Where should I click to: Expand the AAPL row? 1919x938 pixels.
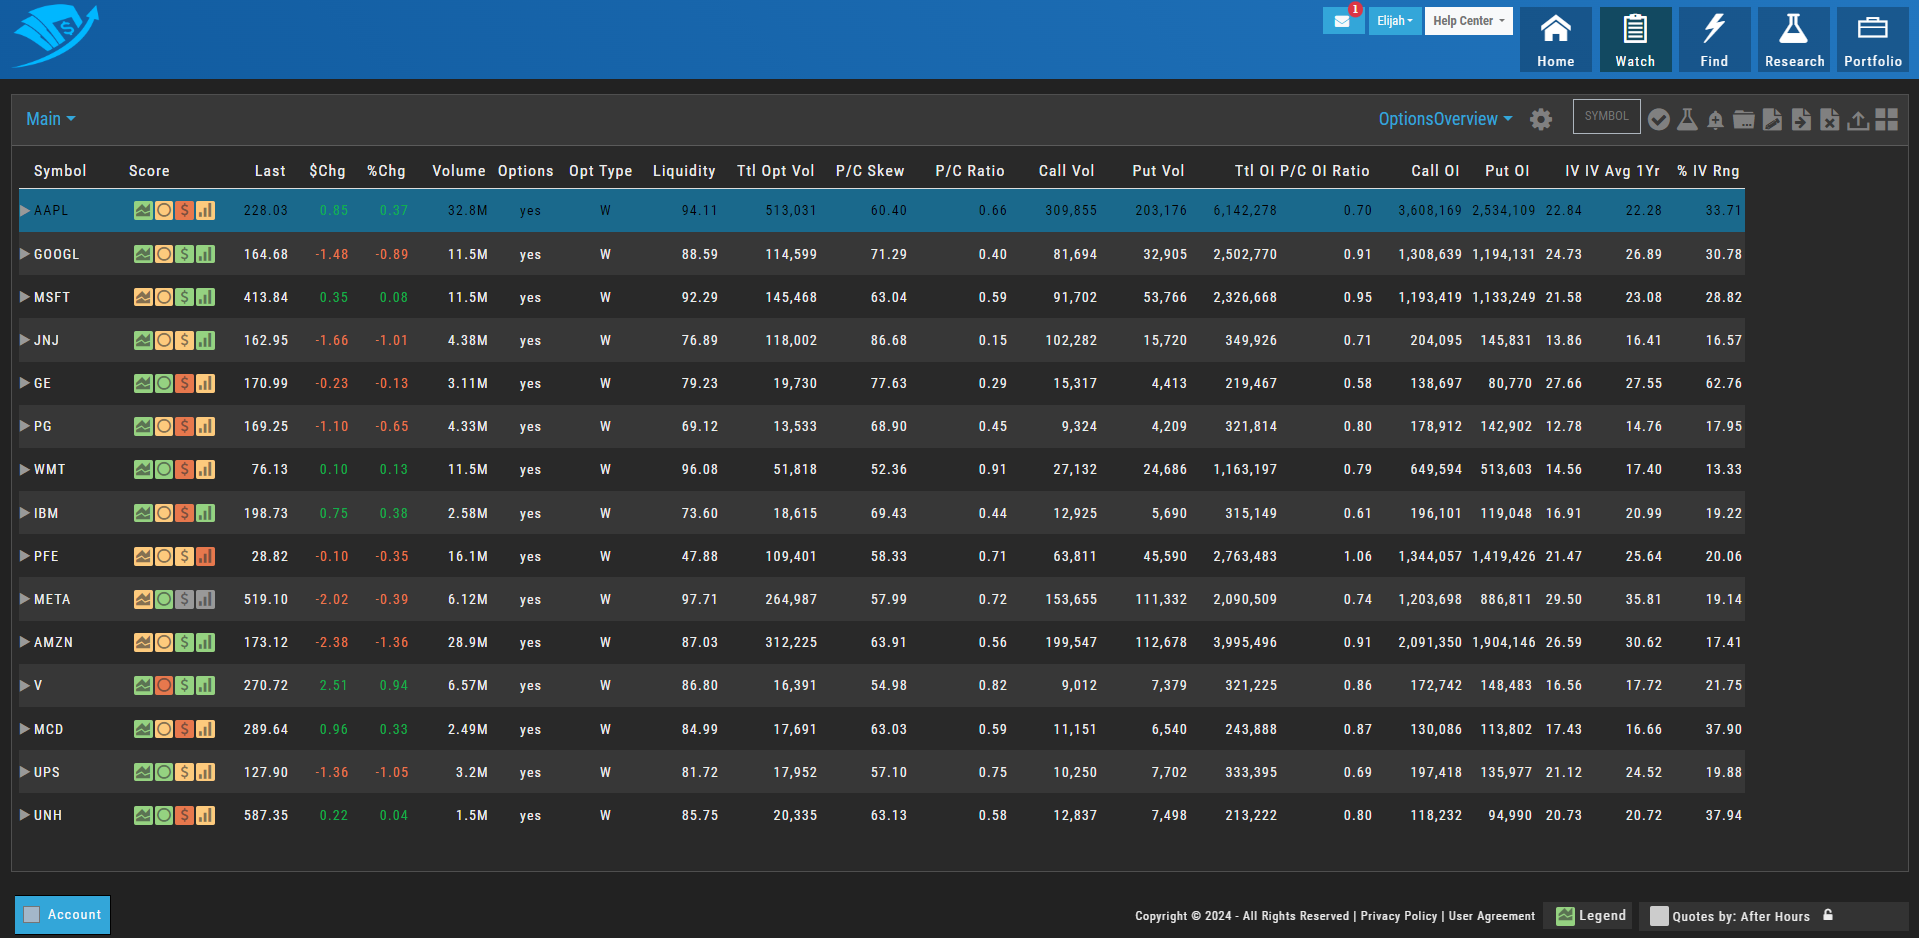(x=25, y=210)
